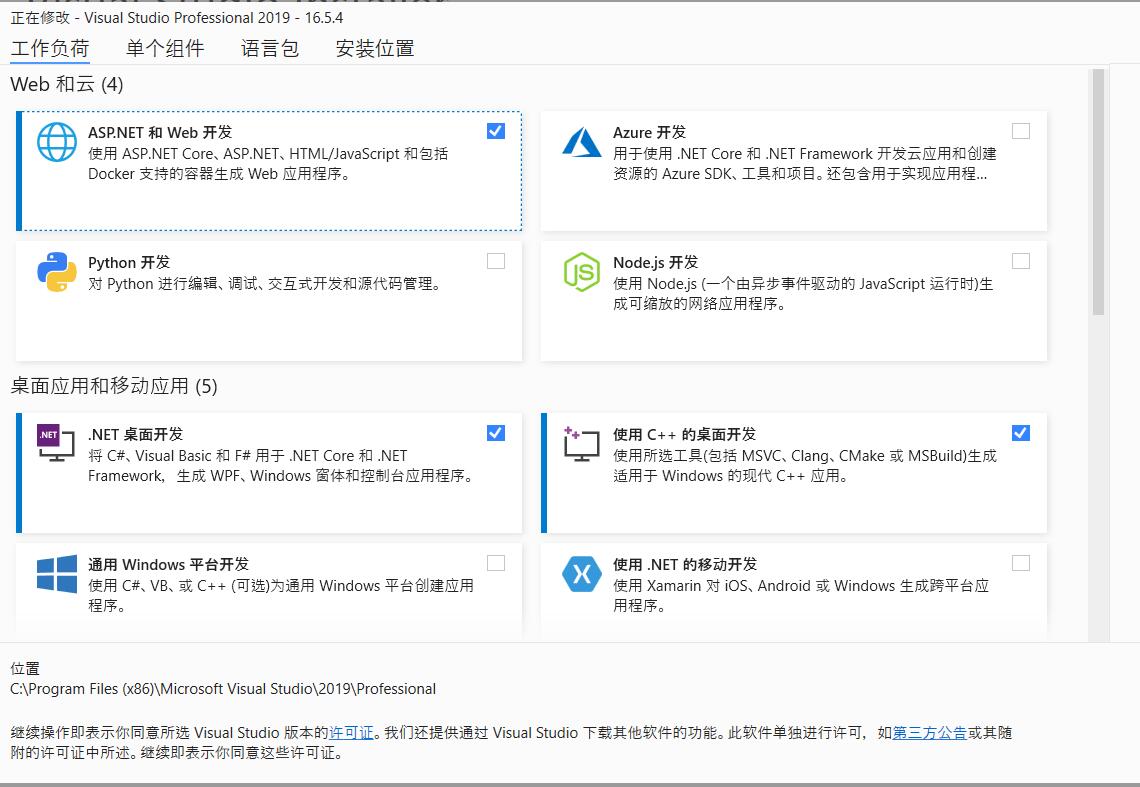
Task: Click the Xamarin X icon for .NET mobile development
Action: pos(582,575)
